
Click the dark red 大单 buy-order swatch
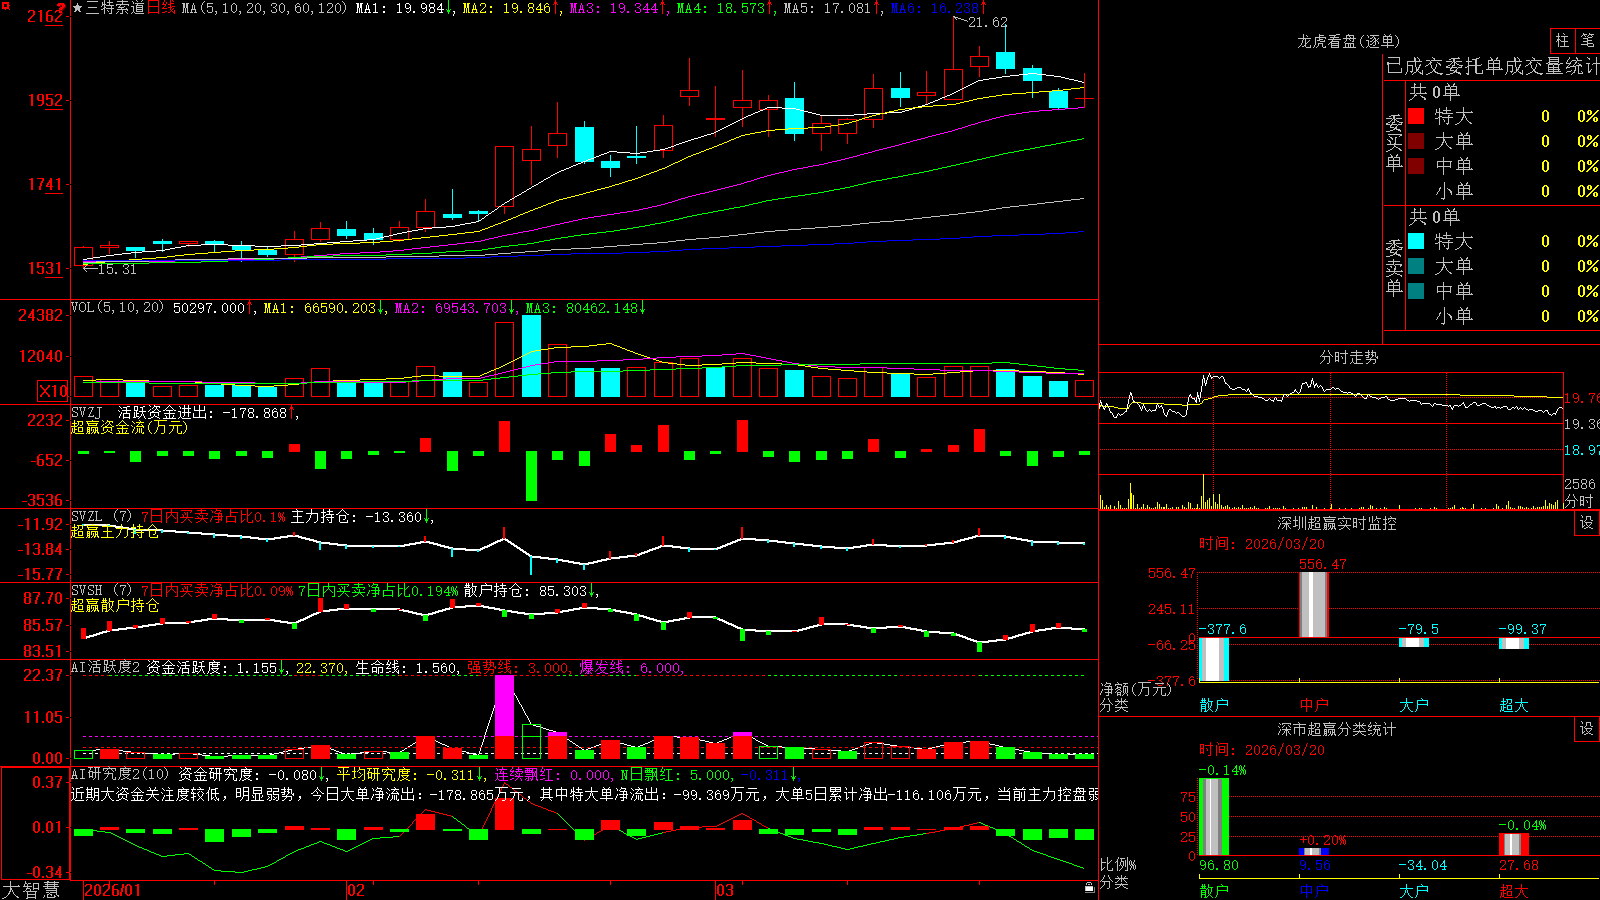pyautogui.click(x=1416, y=141)
